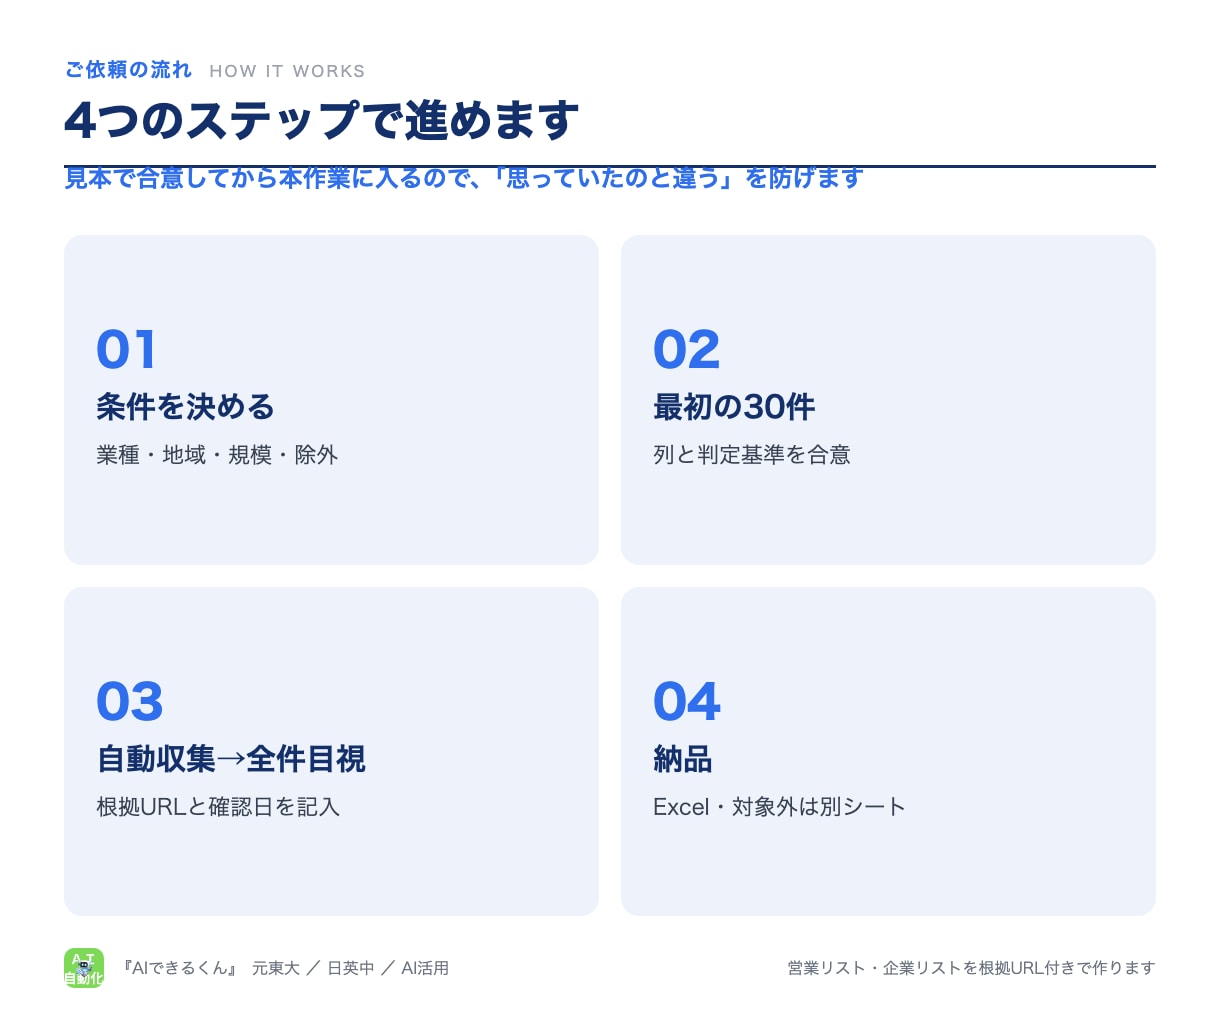
Task: Click the subtitle starting '見本で合意してから'
Action: (x=463, y=178)
